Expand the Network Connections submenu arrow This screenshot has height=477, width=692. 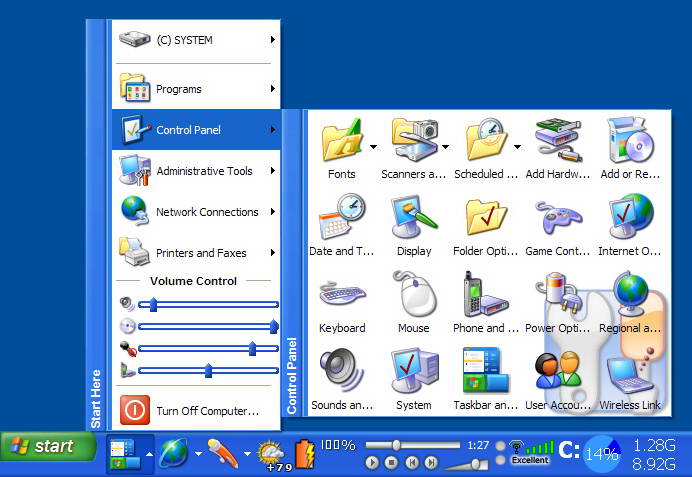(273, 212)
